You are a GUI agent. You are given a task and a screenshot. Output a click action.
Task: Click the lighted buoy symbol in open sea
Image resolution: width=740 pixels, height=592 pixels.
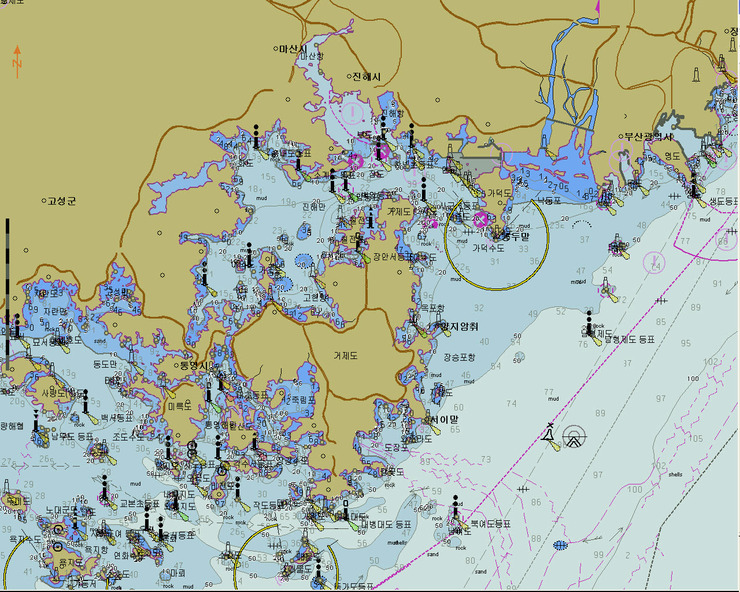548,435
